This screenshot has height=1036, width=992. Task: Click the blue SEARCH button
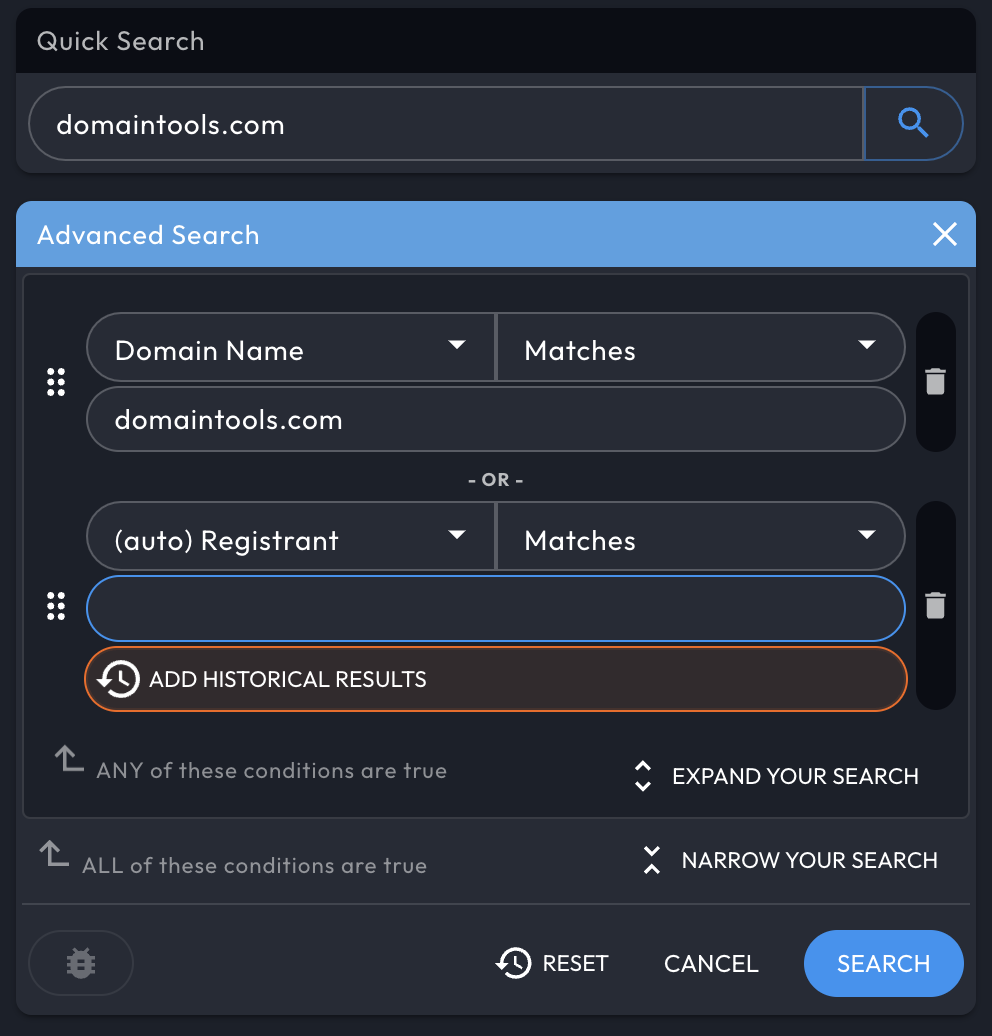click(884, 963)
